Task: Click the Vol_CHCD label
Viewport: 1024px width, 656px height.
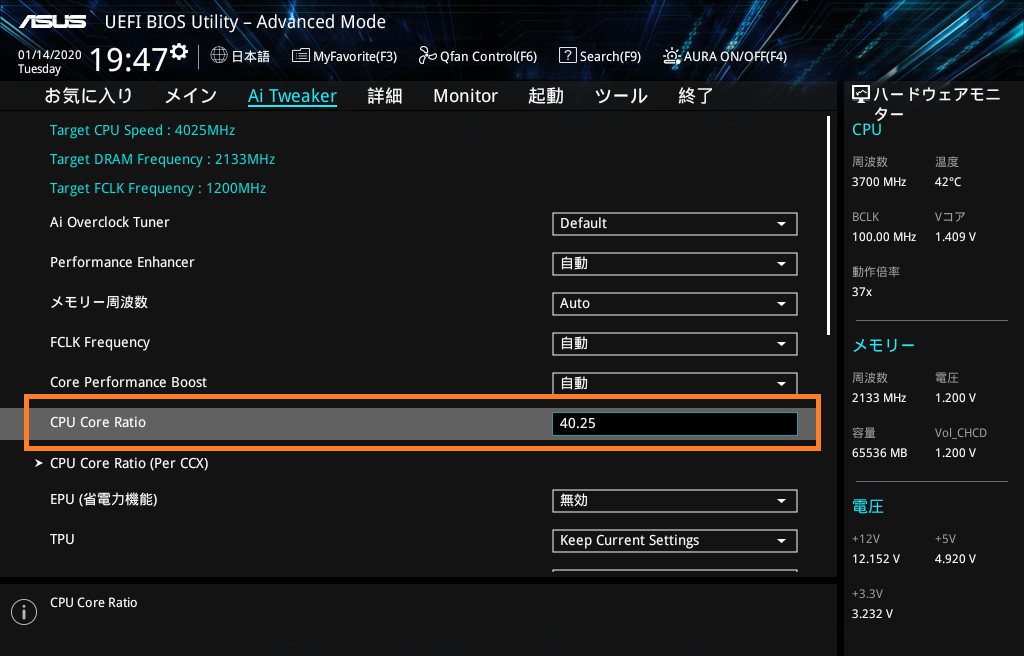Action: click(x=960, y=433)
